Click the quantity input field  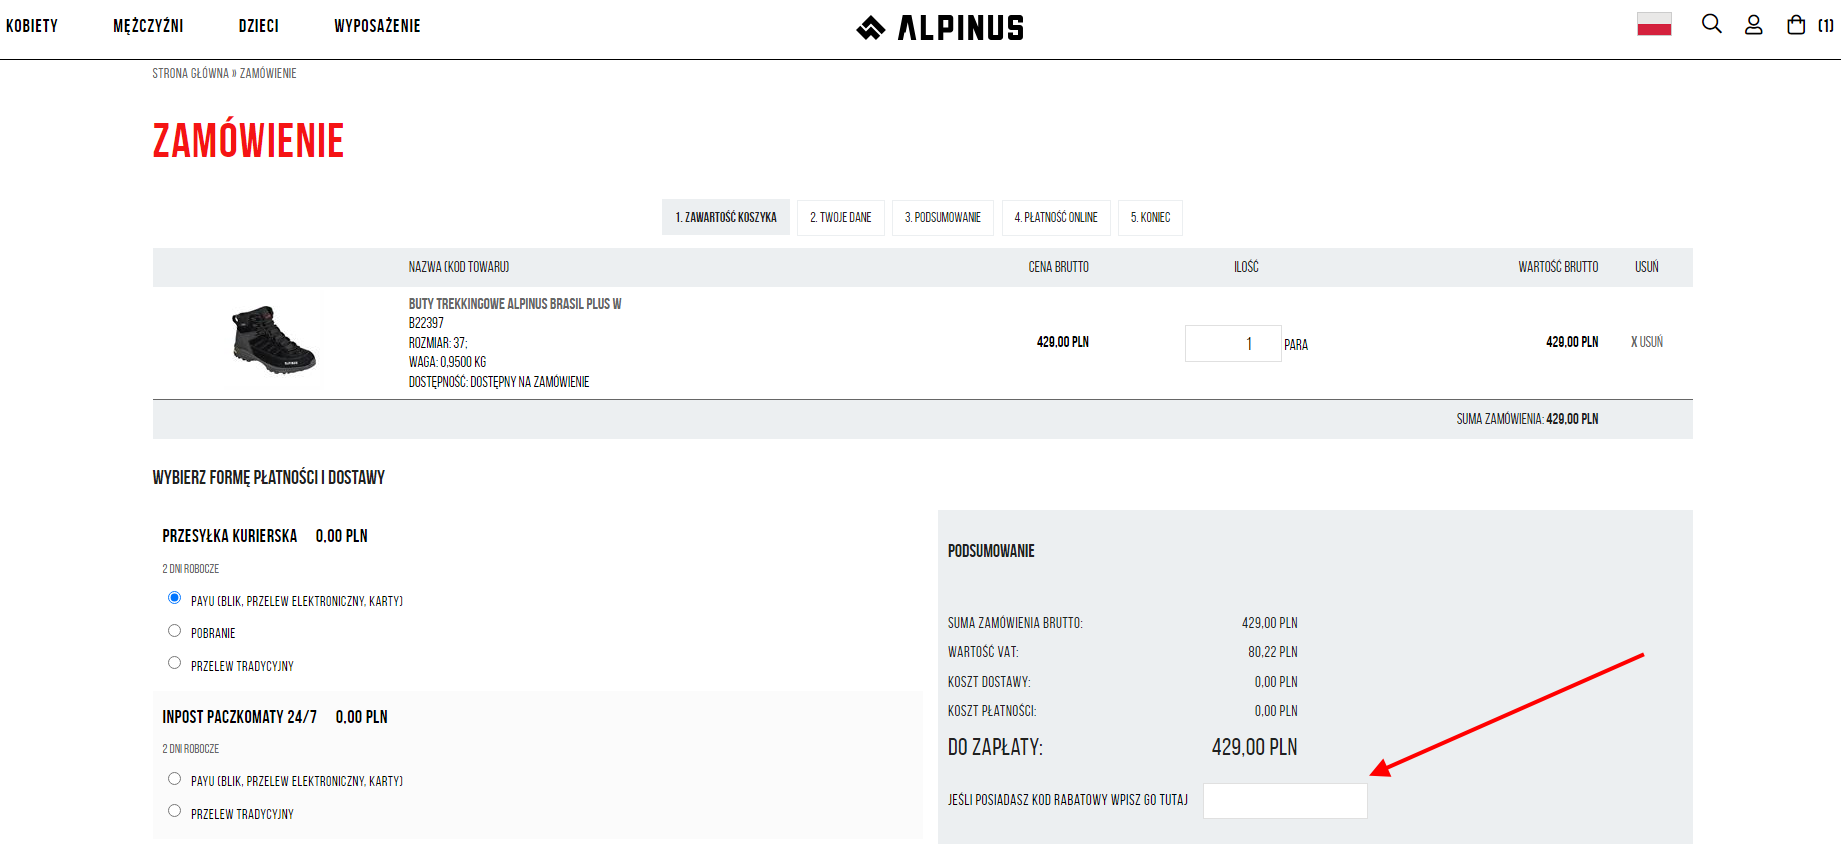(x=1233, y=343)
